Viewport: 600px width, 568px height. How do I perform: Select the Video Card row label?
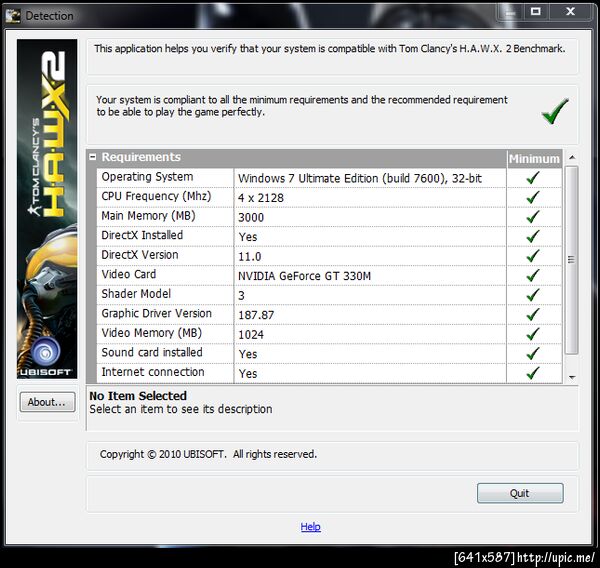click(129, 274)
